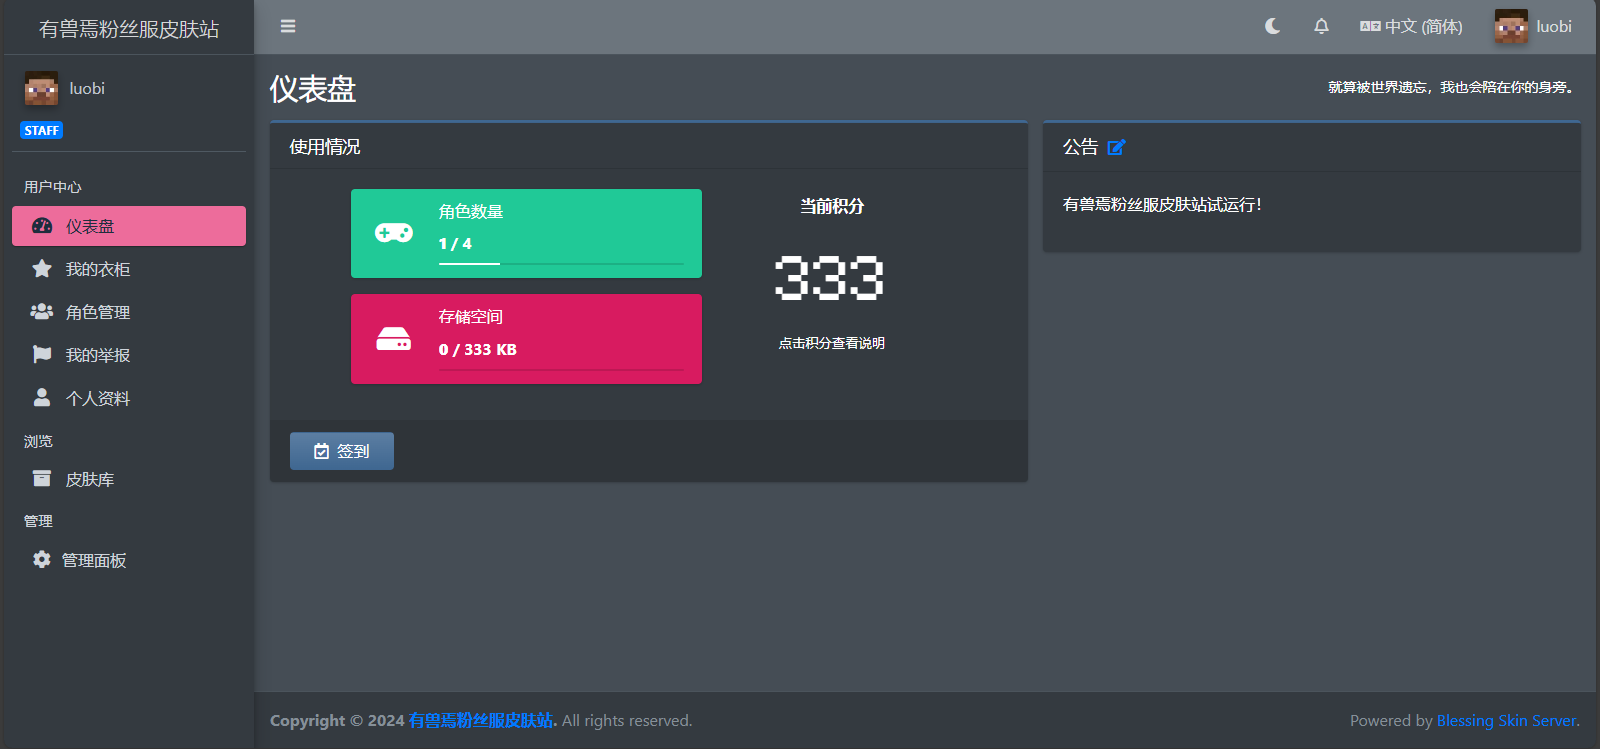1600x749 pixels.
Task: Click the STAFF badge
Action: tap(42, 130)
